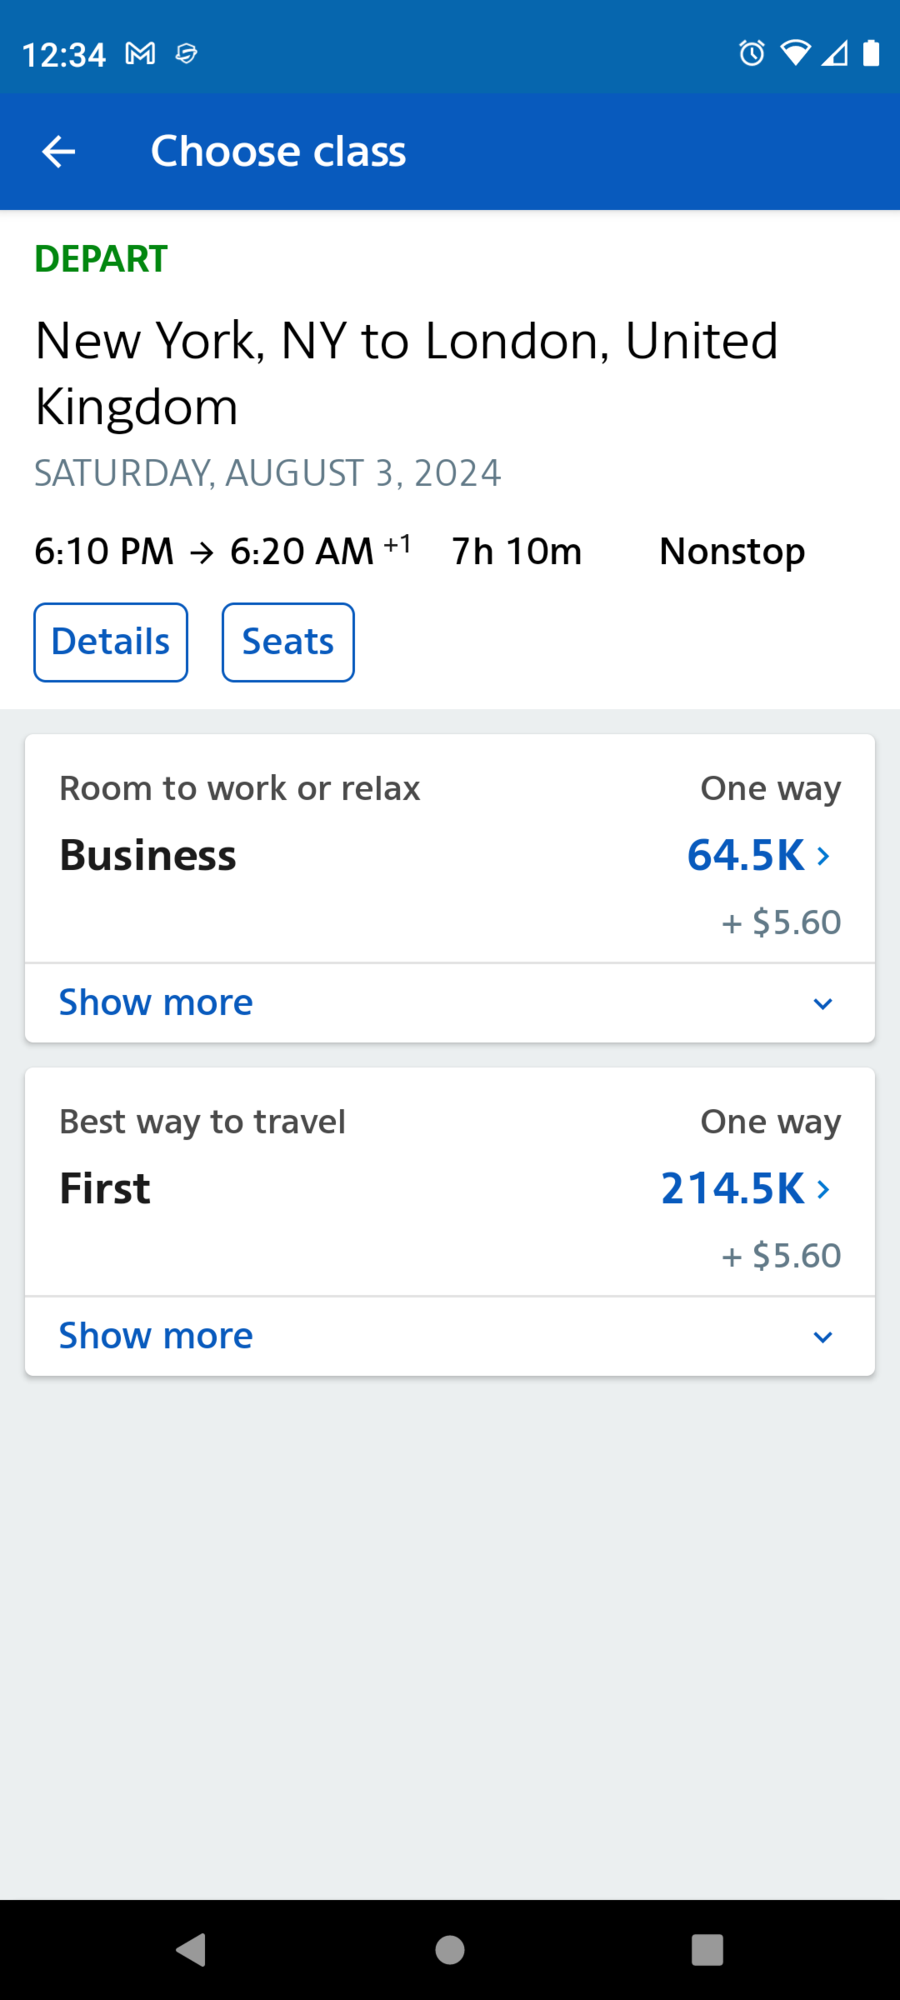
Task: Open the Gmail notification icon in status bar
Action: pos(140,53)
